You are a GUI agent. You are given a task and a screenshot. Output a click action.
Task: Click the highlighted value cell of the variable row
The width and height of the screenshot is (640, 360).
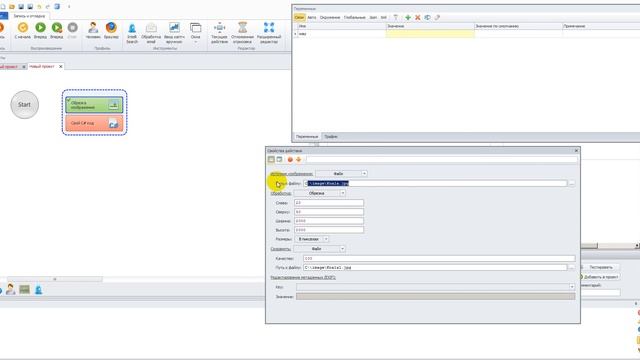(430, 34)
